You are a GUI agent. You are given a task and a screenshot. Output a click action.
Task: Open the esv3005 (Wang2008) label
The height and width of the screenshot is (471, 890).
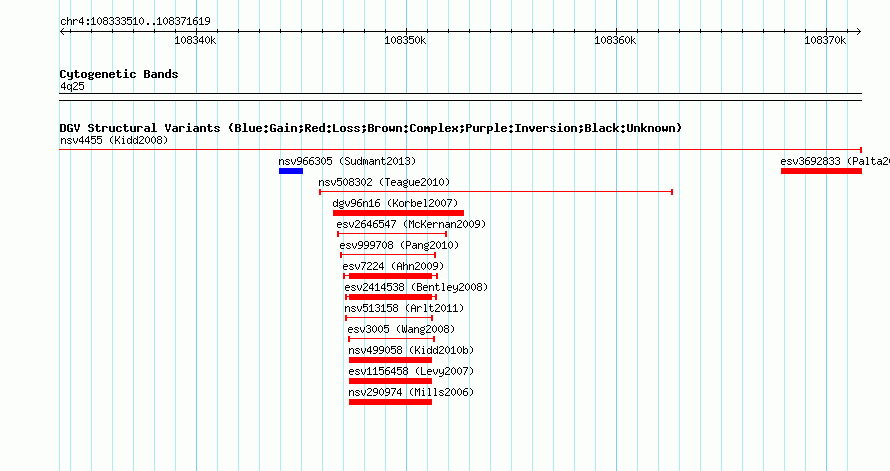401,329
